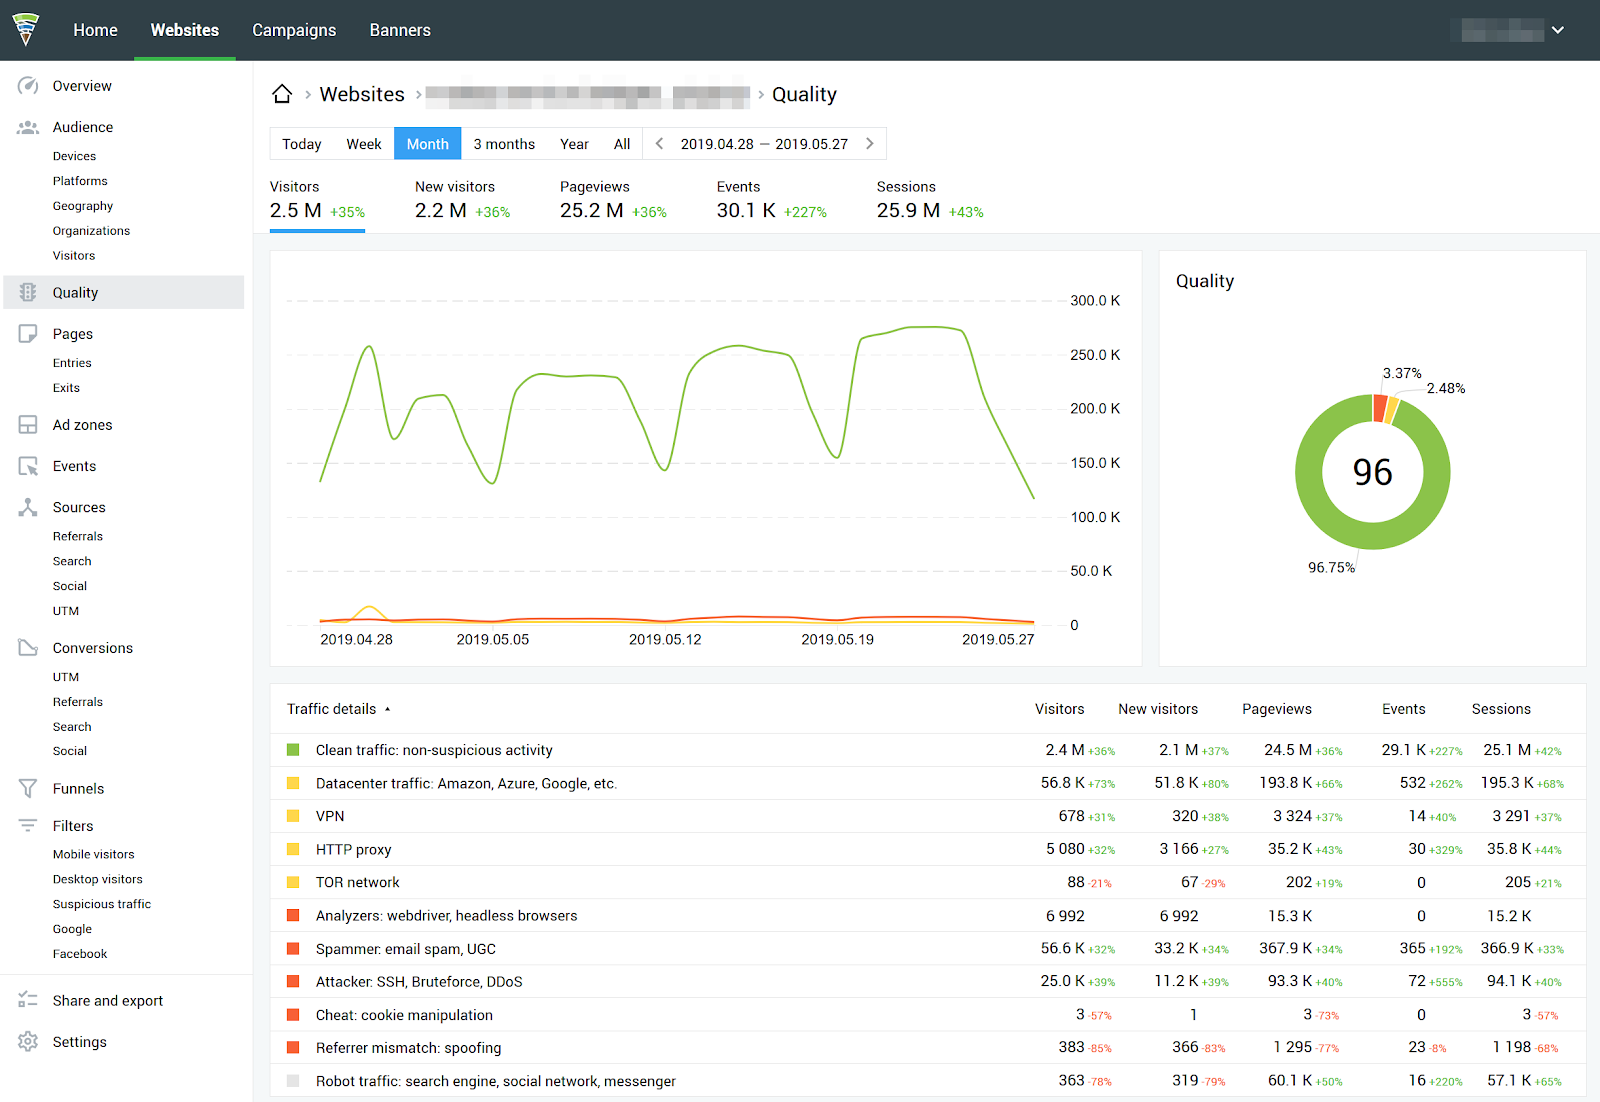The image size is (1600, 1102).
Task: Select the 3 months time range
Action: pyautogui.click(x=504, y=144)
